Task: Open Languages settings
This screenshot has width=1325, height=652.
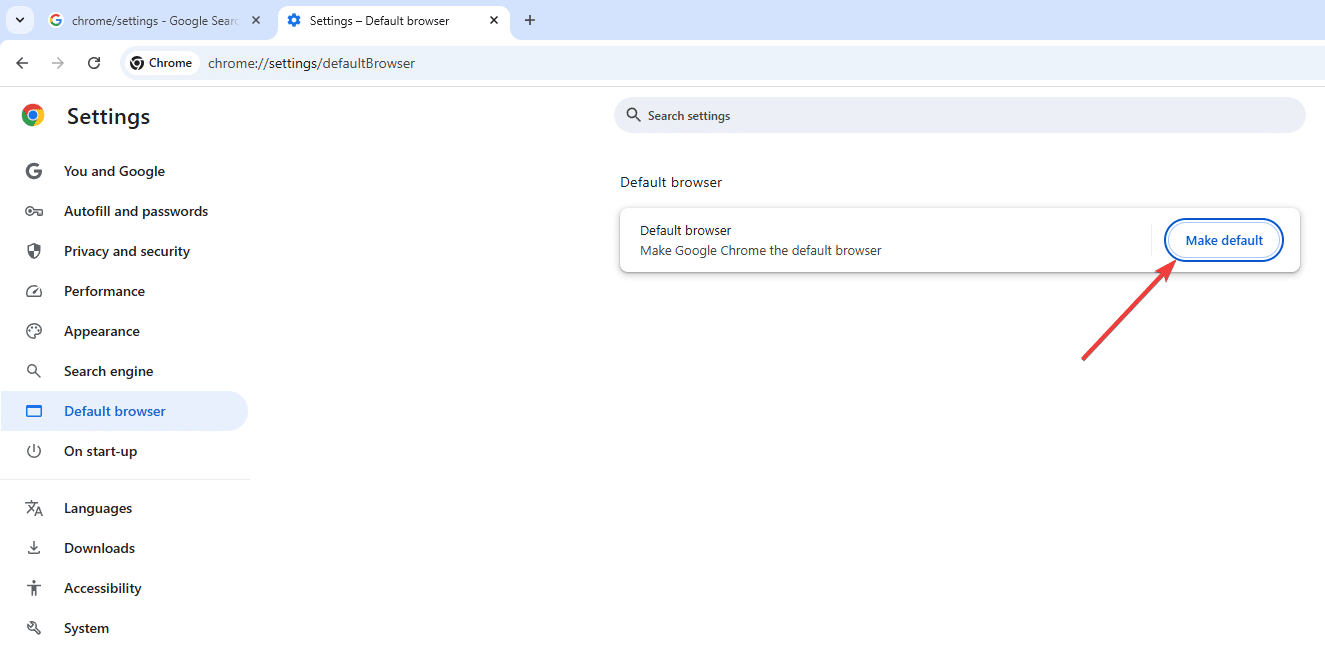Action: tap(98, 508)
